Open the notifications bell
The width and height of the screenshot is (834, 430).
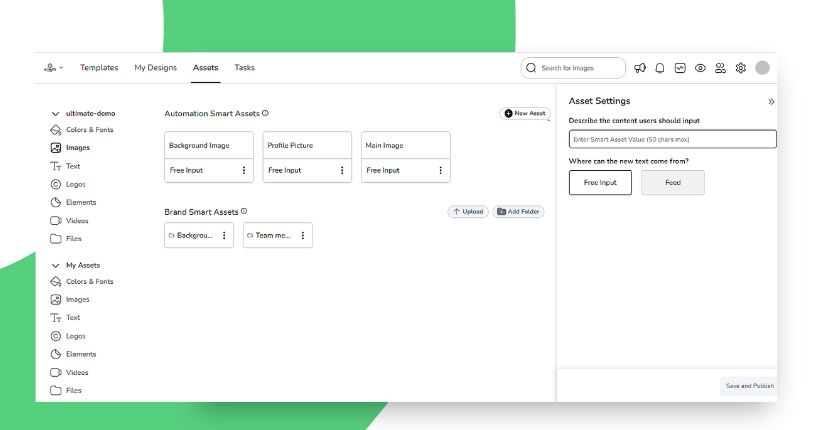[660, 68]
